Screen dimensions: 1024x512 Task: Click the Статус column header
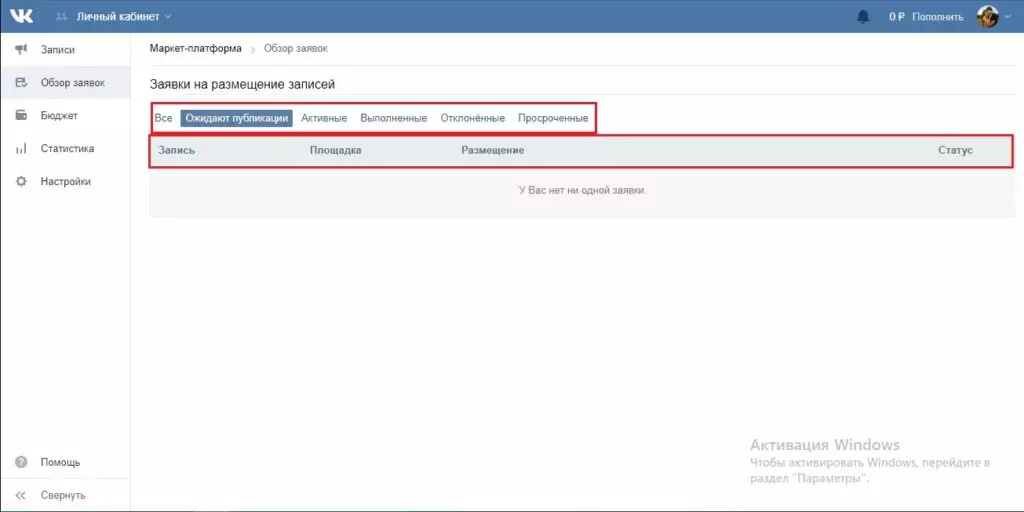point(955,150)
